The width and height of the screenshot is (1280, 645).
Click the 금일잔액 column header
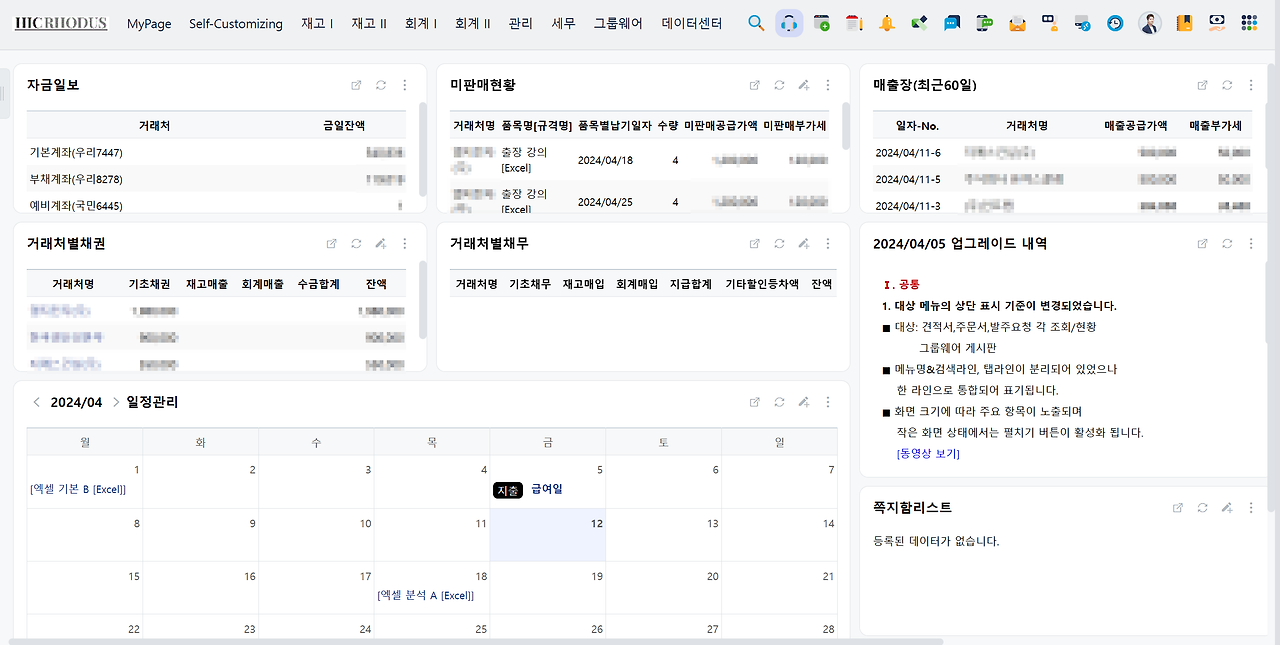point(344,126)
